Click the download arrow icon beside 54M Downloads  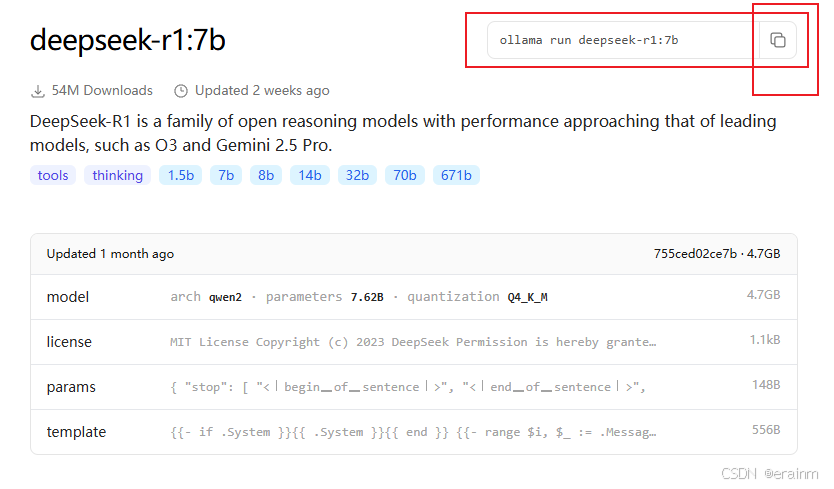[37, 91]
